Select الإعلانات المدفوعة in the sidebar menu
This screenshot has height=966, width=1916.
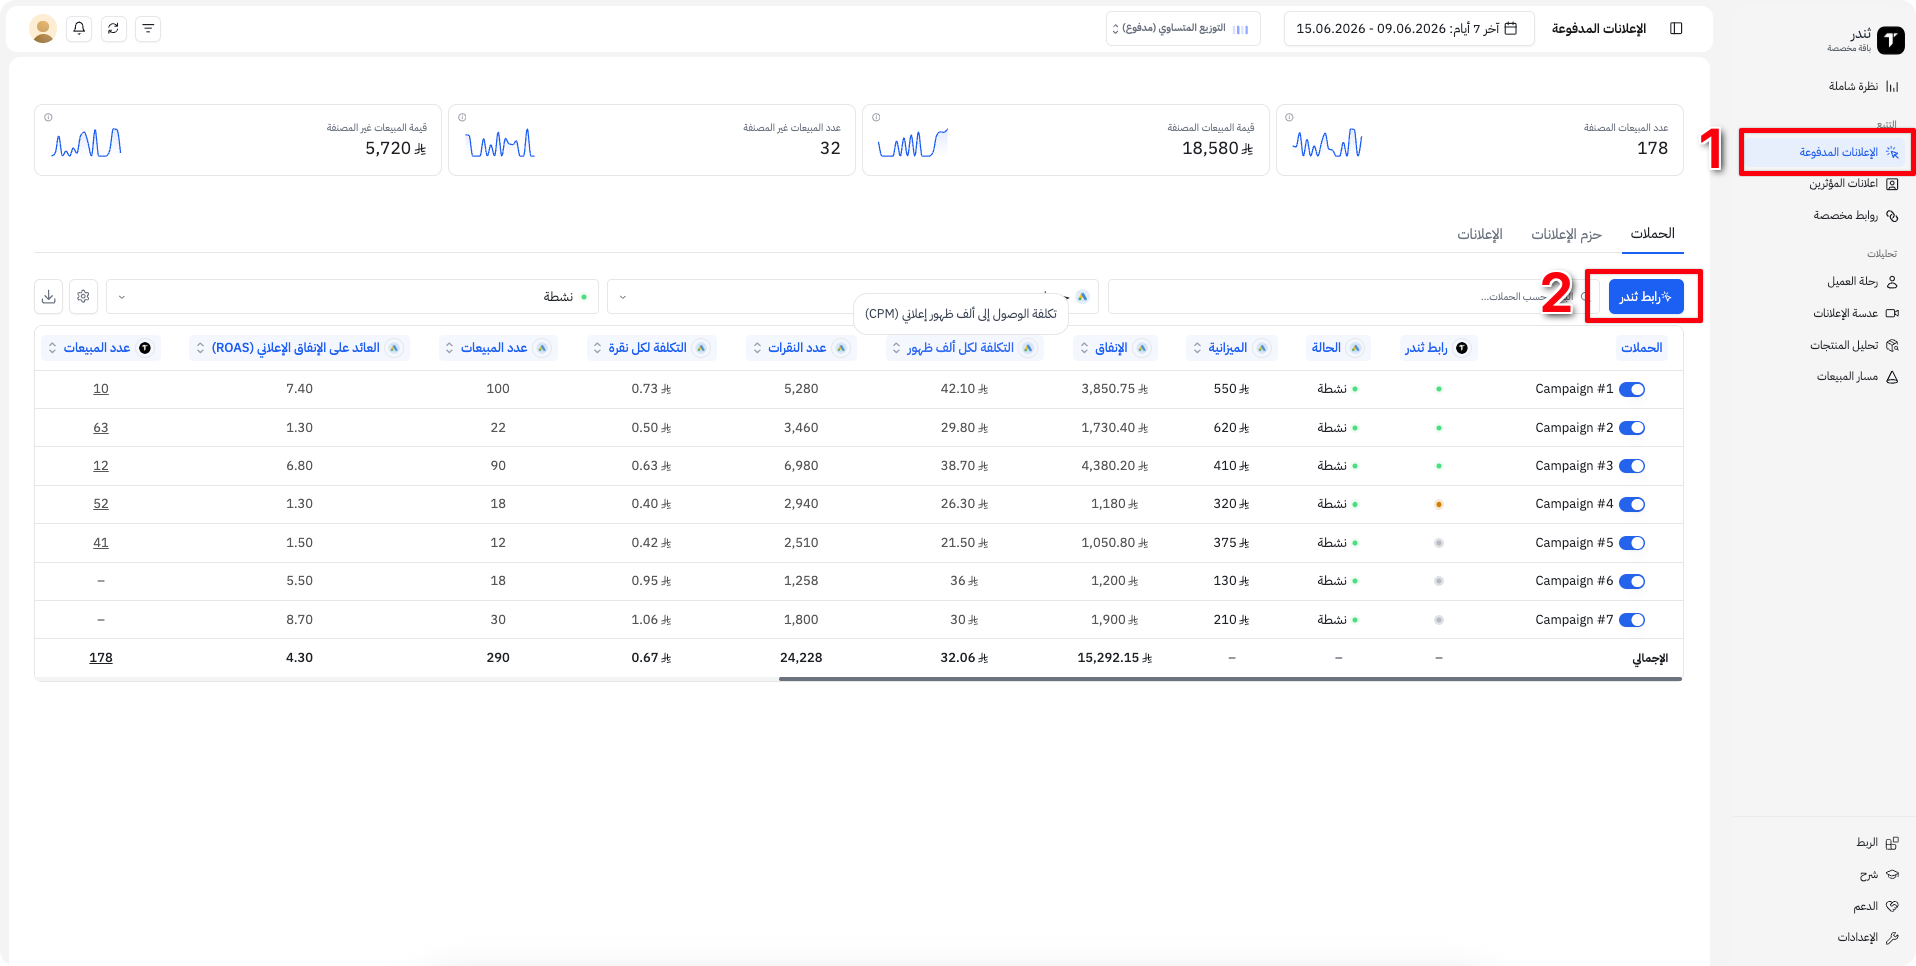pyautogui.click(x=1826, y=152)
